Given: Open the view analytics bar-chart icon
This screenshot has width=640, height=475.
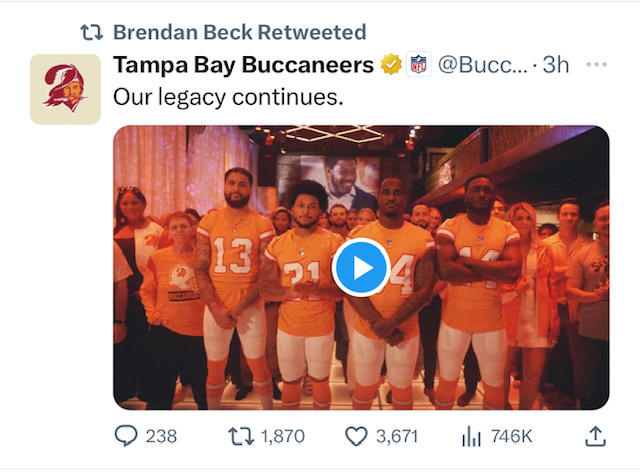Looking at the screenshot, I should pyautogui.click(x=470, y=436).
